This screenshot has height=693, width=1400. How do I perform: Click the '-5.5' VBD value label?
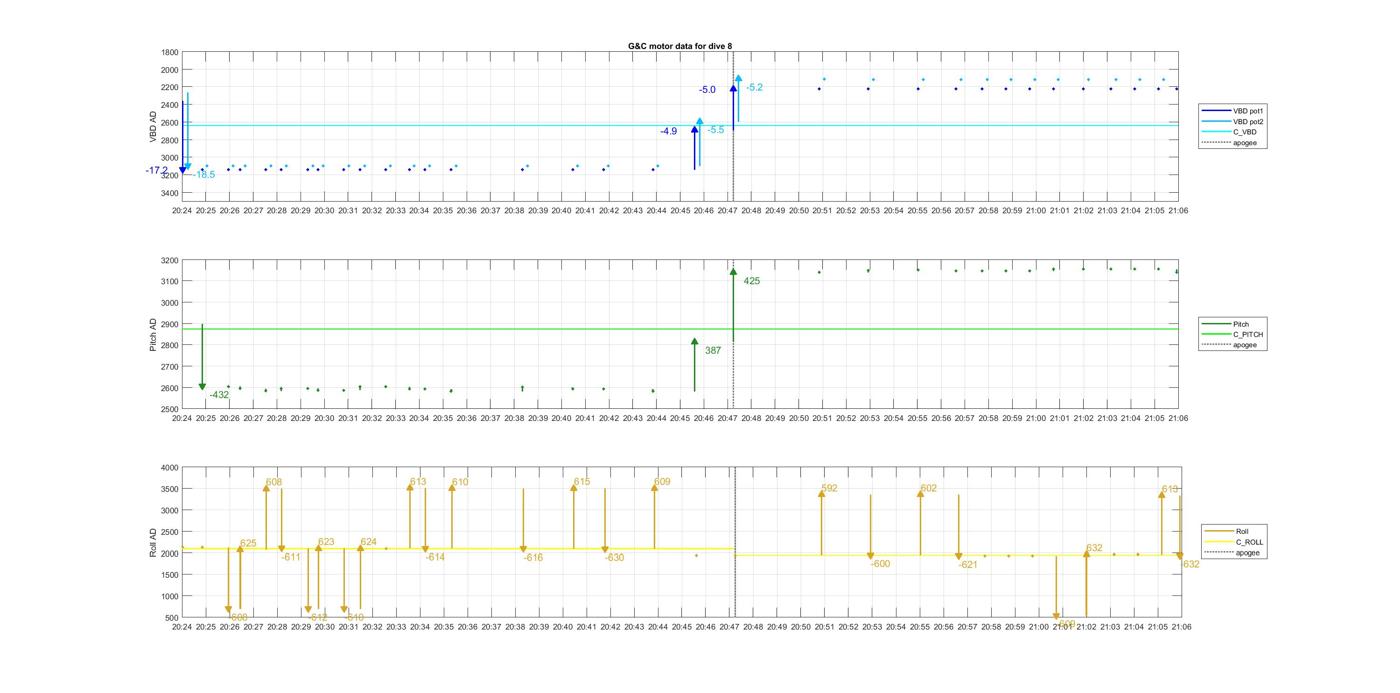716,130
